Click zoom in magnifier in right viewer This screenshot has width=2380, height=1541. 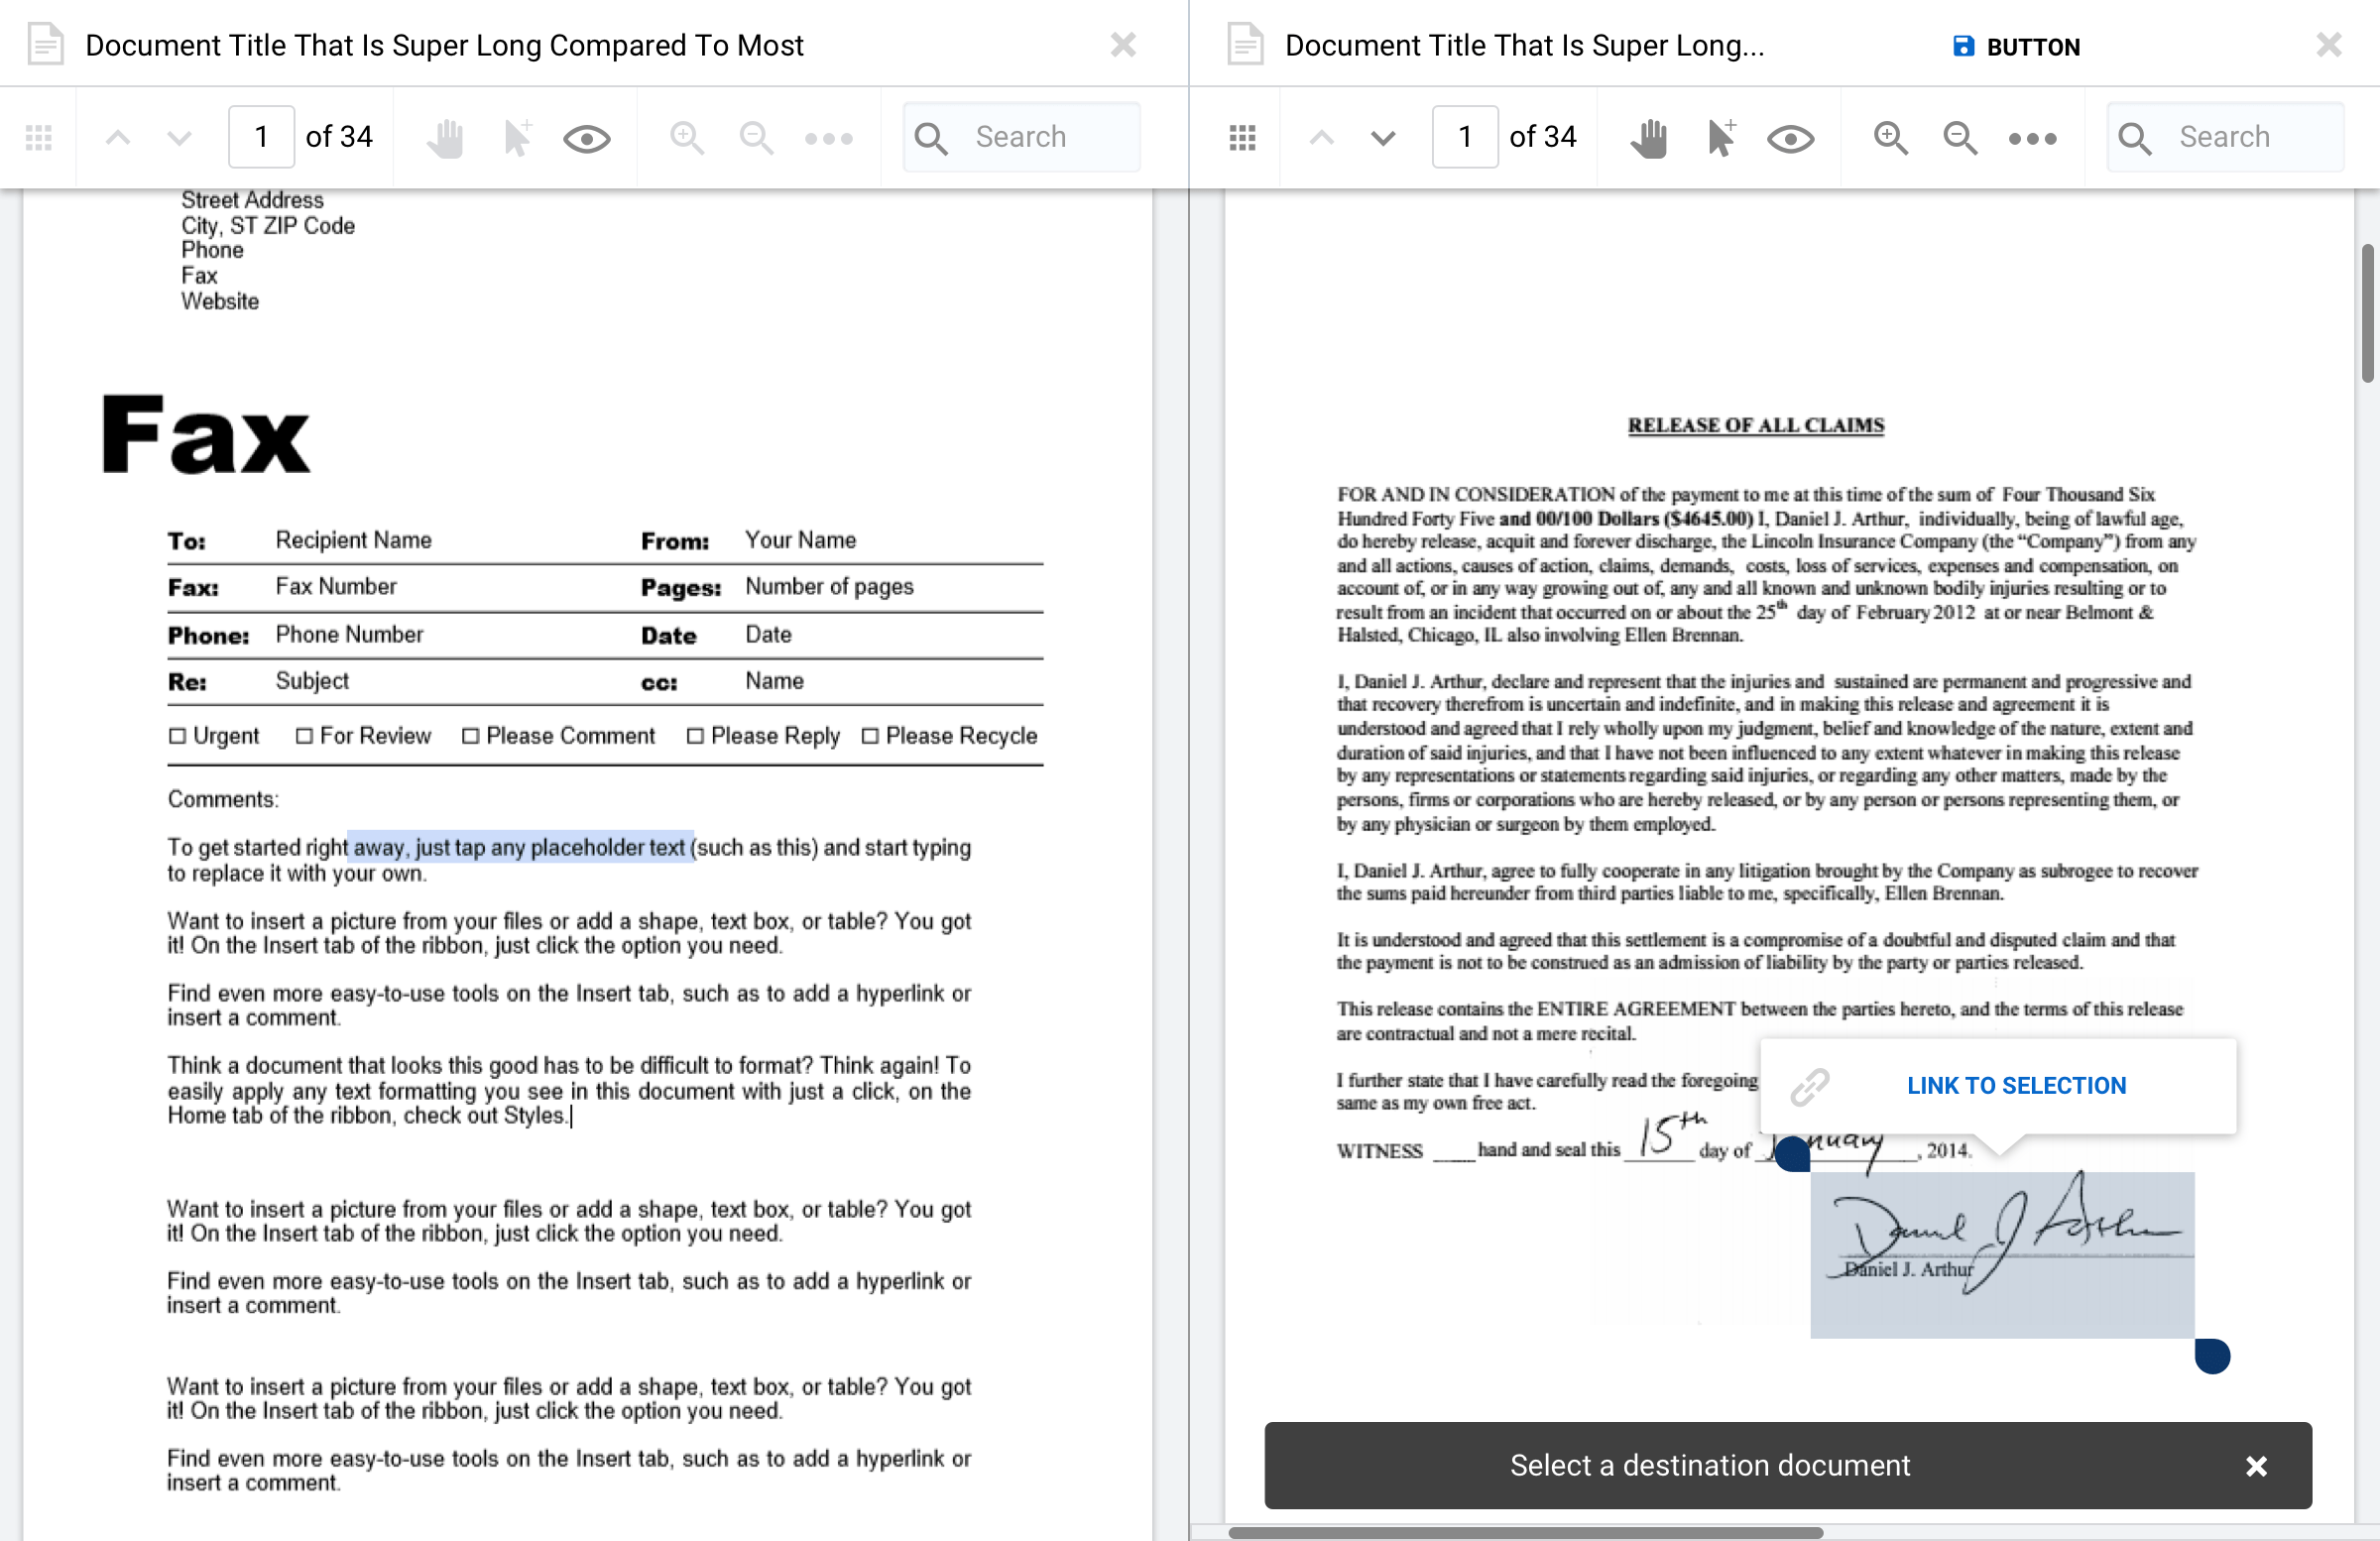[x=1890, y=137]
